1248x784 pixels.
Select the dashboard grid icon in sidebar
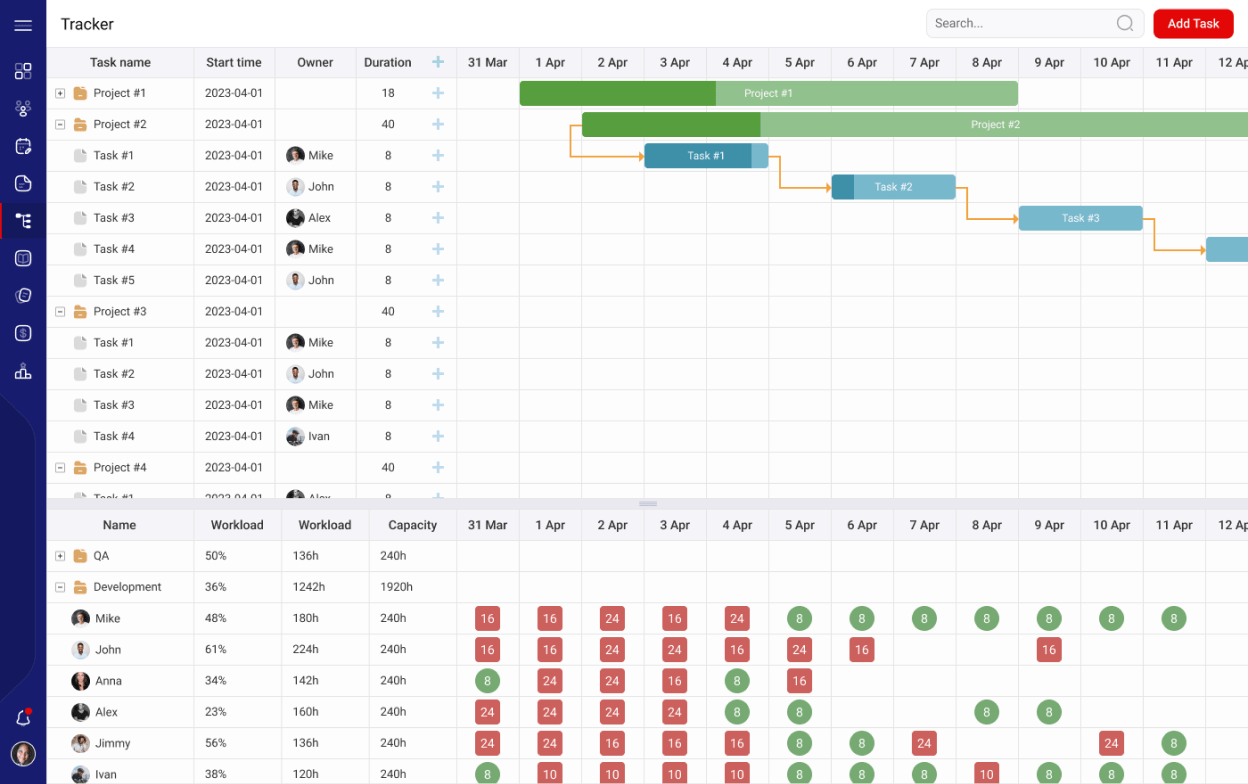click(x=23, y=72)
